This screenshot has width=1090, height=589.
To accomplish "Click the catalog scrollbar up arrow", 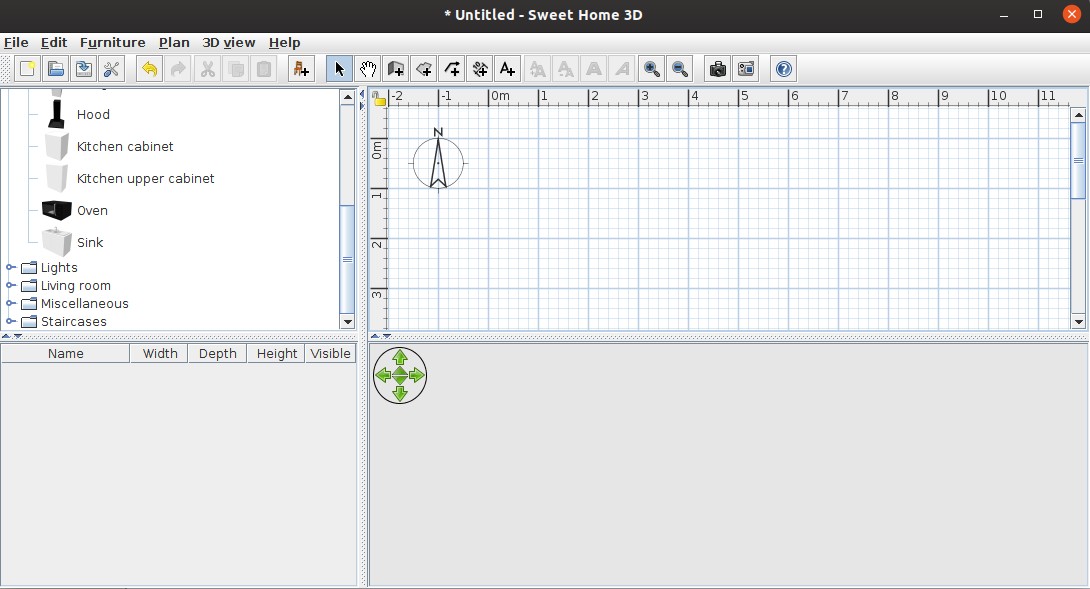I will tap(348, 97).
